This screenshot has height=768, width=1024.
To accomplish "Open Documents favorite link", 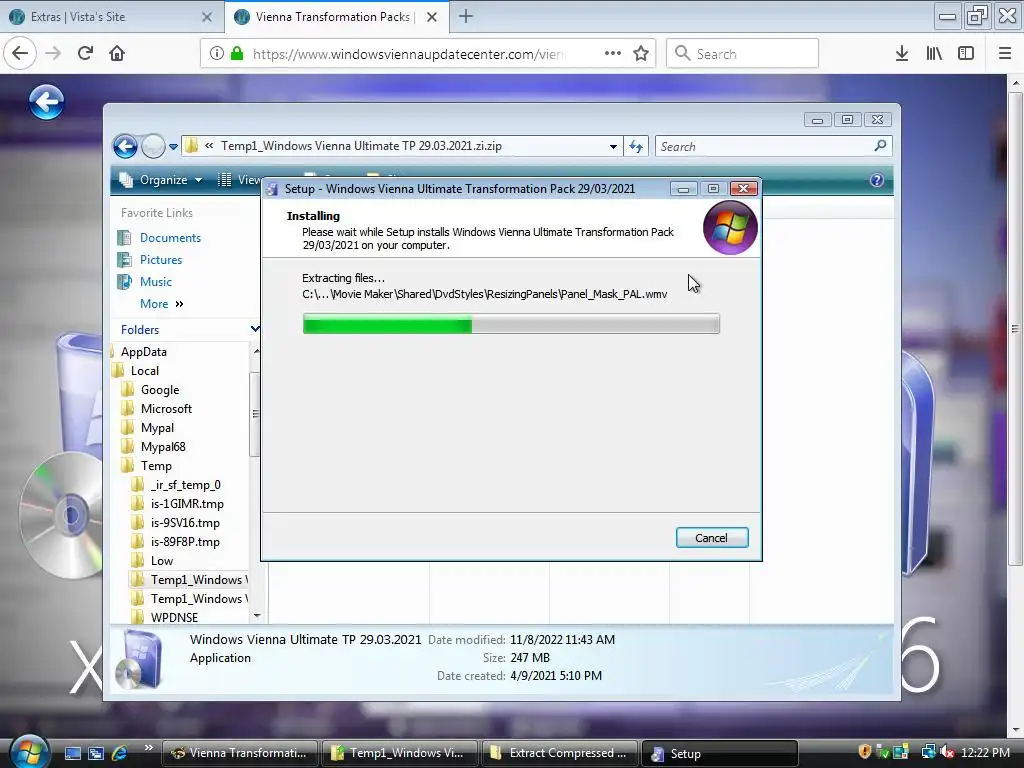I will click(170, 238).
